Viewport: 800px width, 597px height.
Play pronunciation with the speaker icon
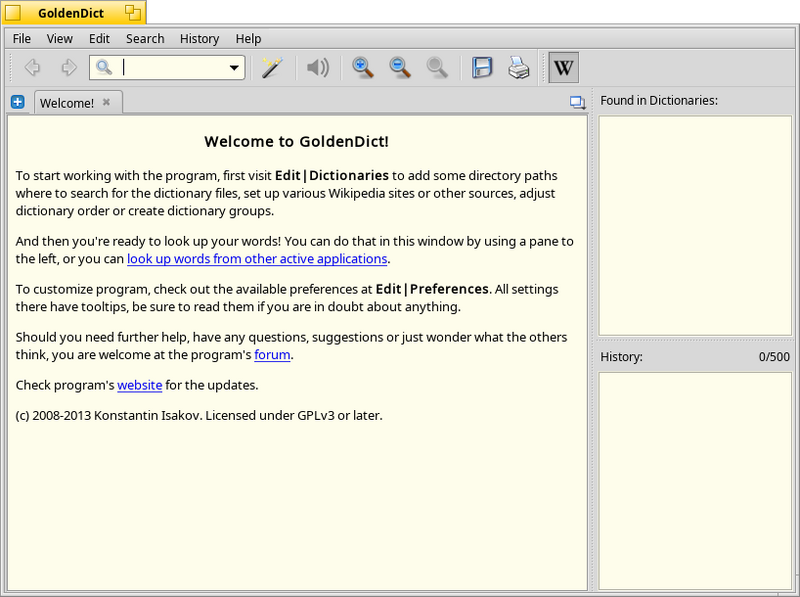(317, 67)
